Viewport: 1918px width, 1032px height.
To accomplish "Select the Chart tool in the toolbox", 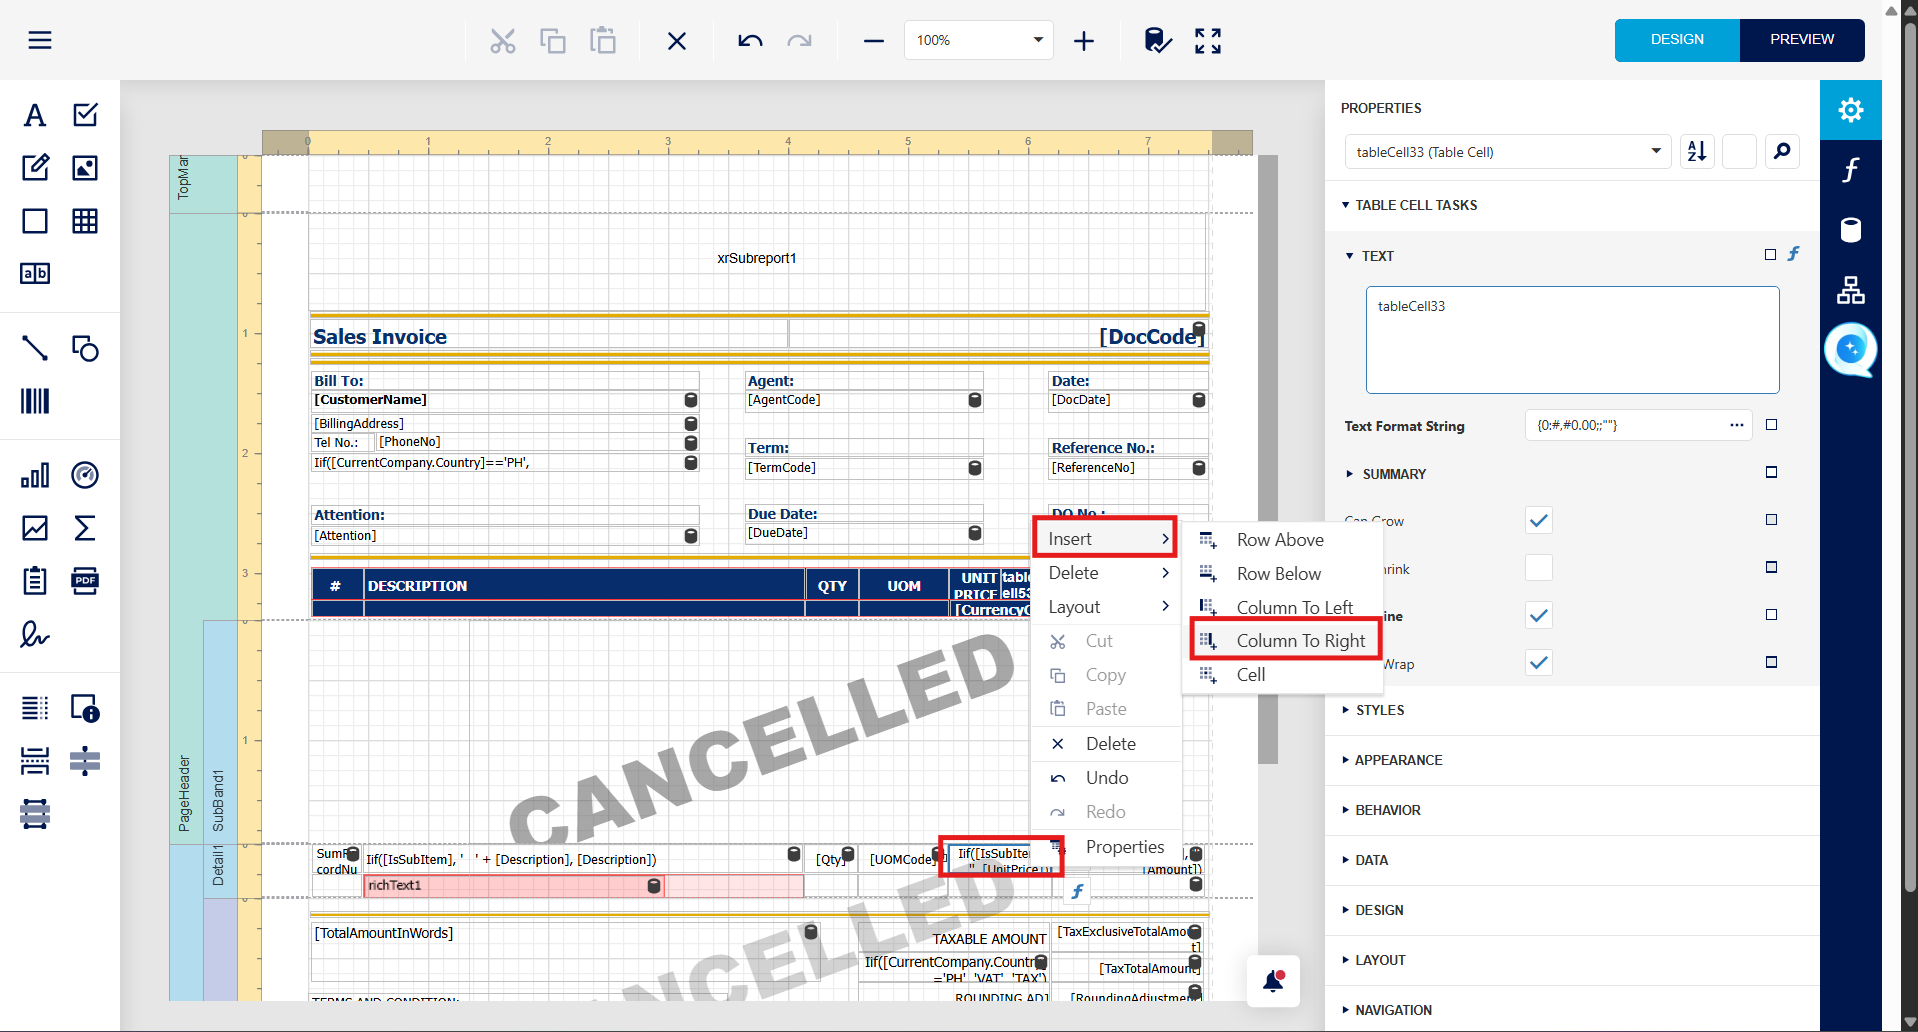I will point(35,475).
